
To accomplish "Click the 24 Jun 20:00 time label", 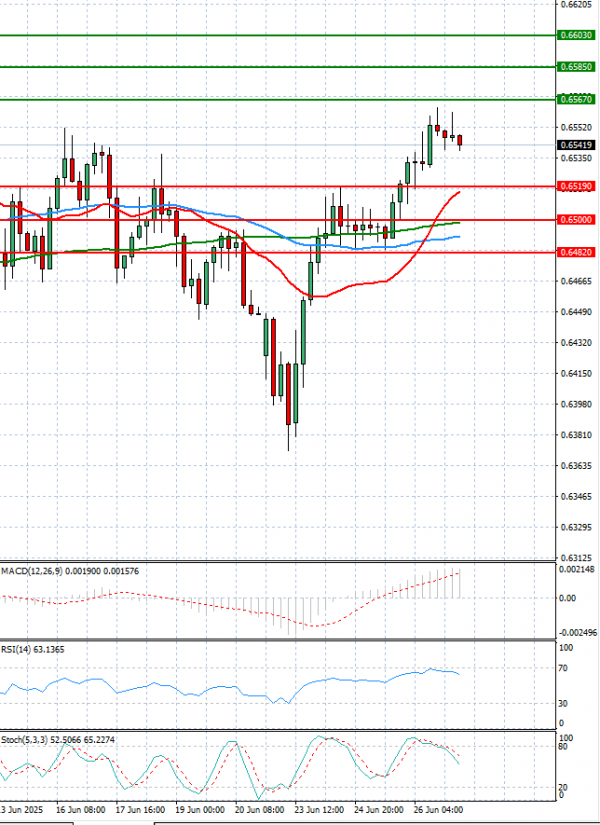I will (x=379, y=809).
